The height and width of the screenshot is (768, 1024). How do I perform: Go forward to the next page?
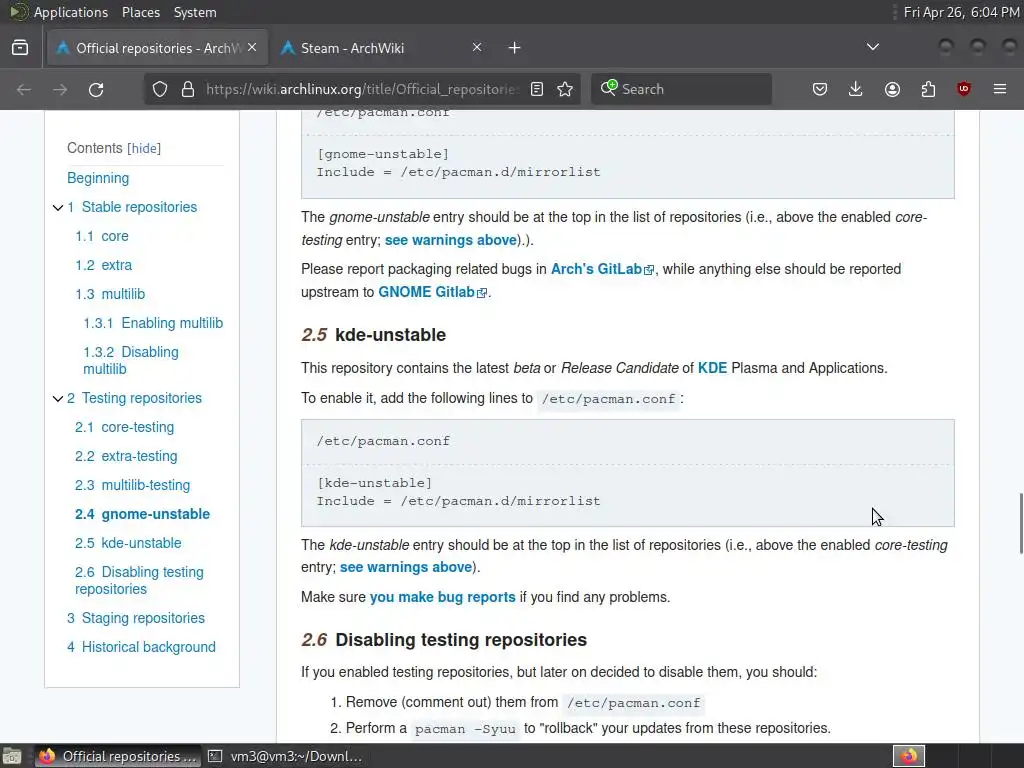tap(60, 89)
